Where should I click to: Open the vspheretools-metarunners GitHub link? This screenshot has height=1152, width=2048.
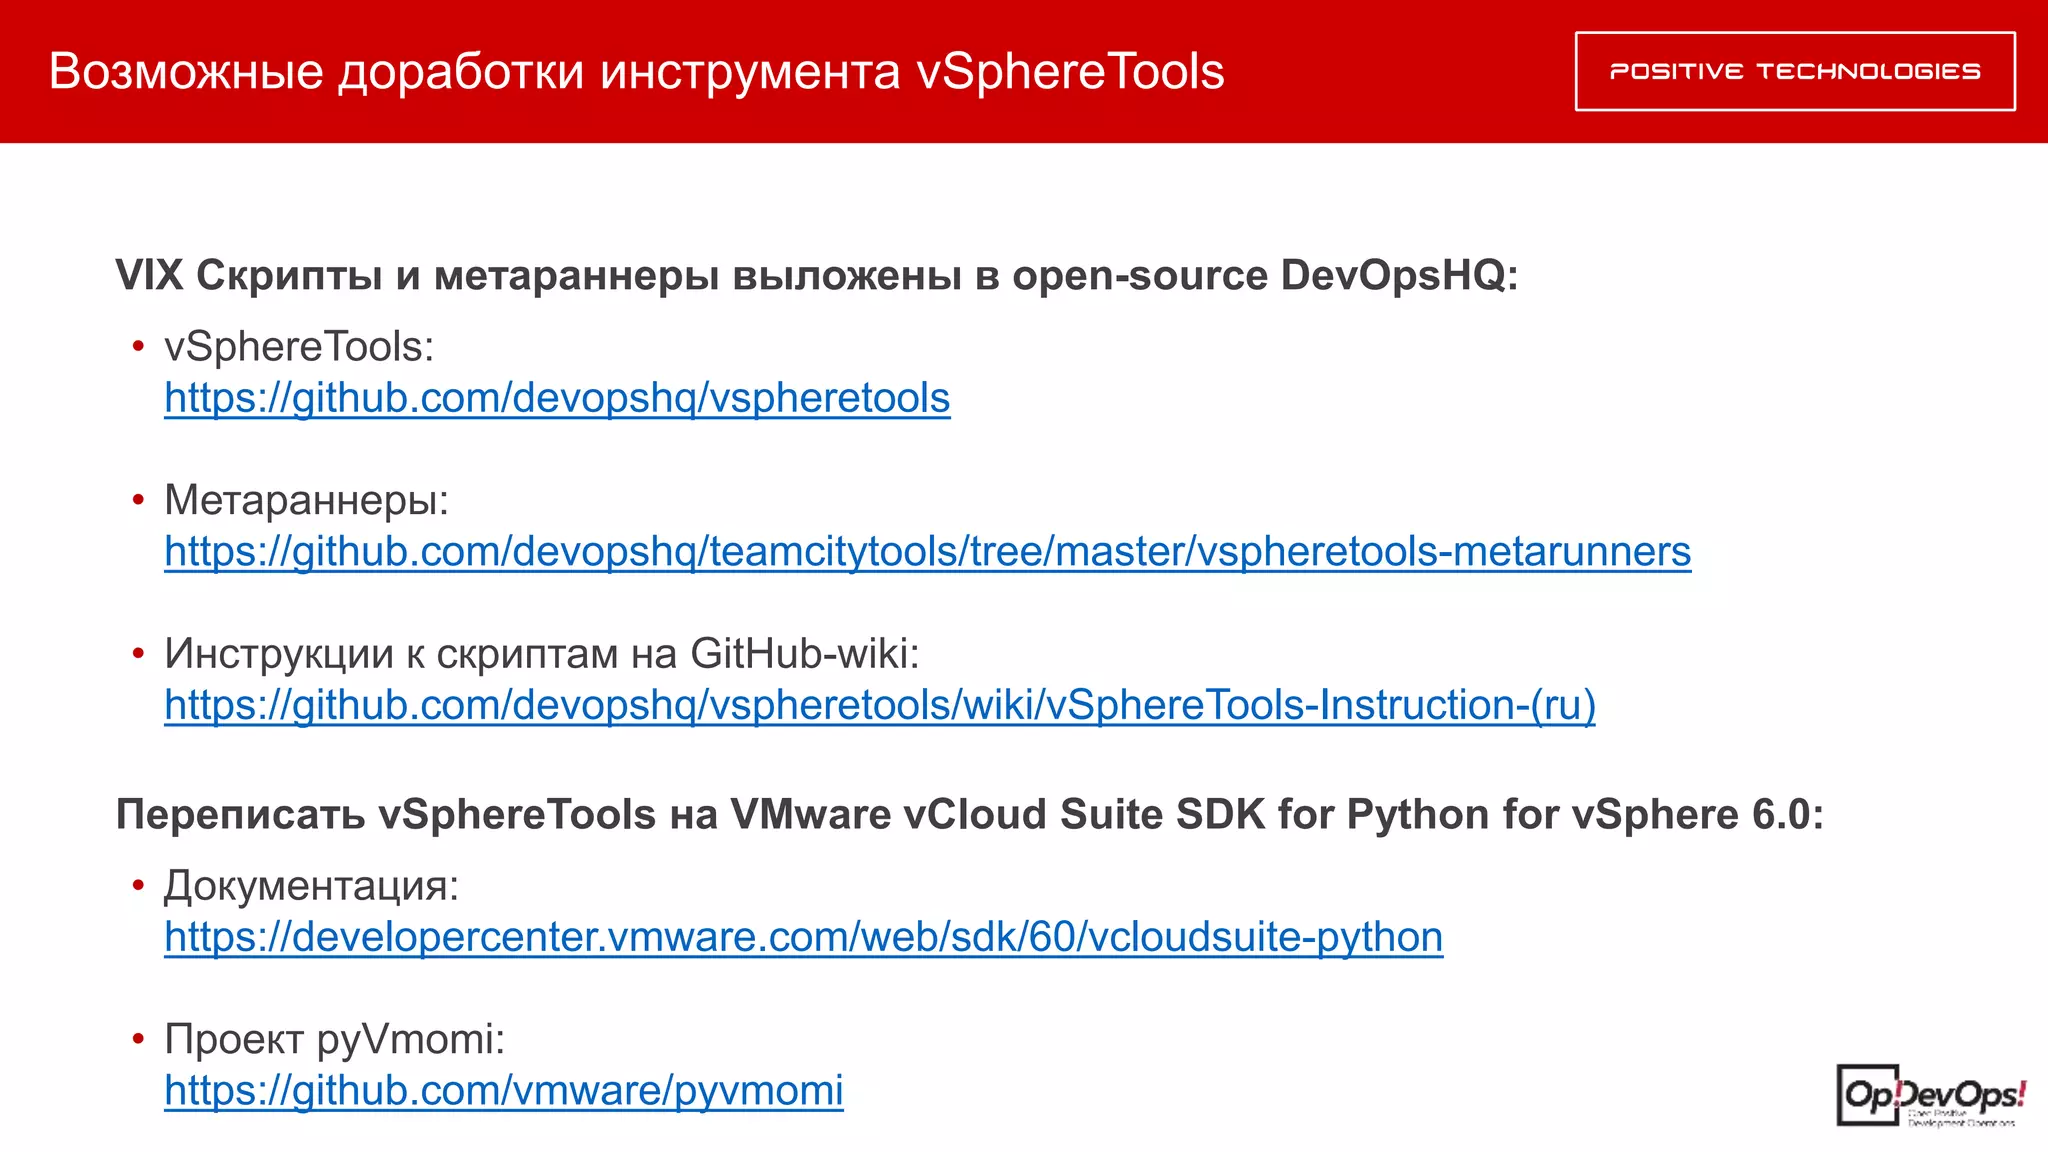coord(928,552)
